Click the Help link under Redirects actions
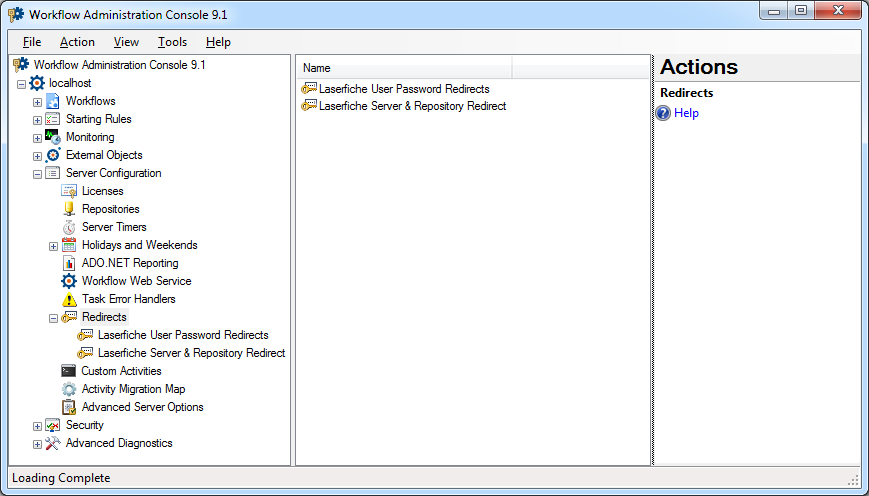 [x=686, y=113]
